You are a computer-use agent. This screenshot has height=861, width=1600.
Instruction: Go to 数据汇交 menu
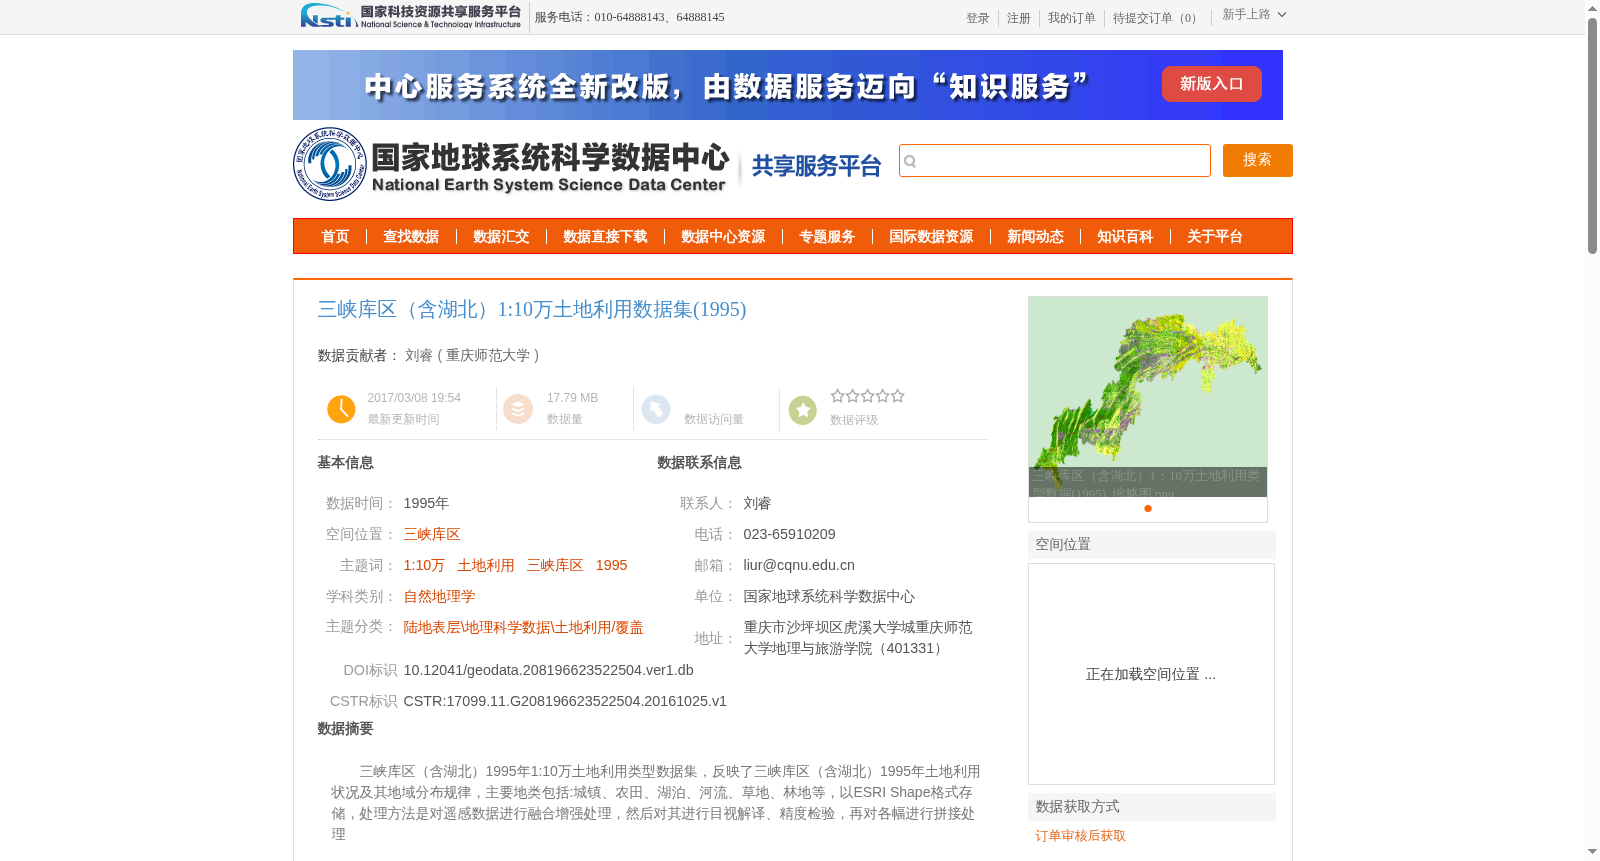(501, 236)
